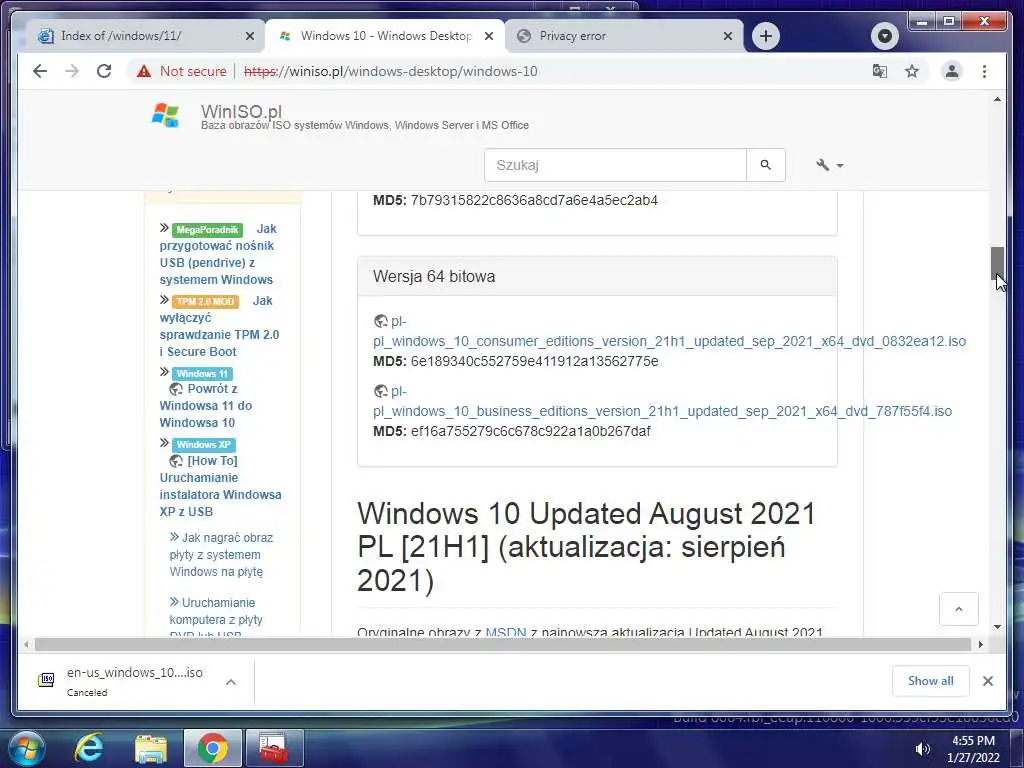Click the horizontal scrollbar right arrow

(980, 645)
